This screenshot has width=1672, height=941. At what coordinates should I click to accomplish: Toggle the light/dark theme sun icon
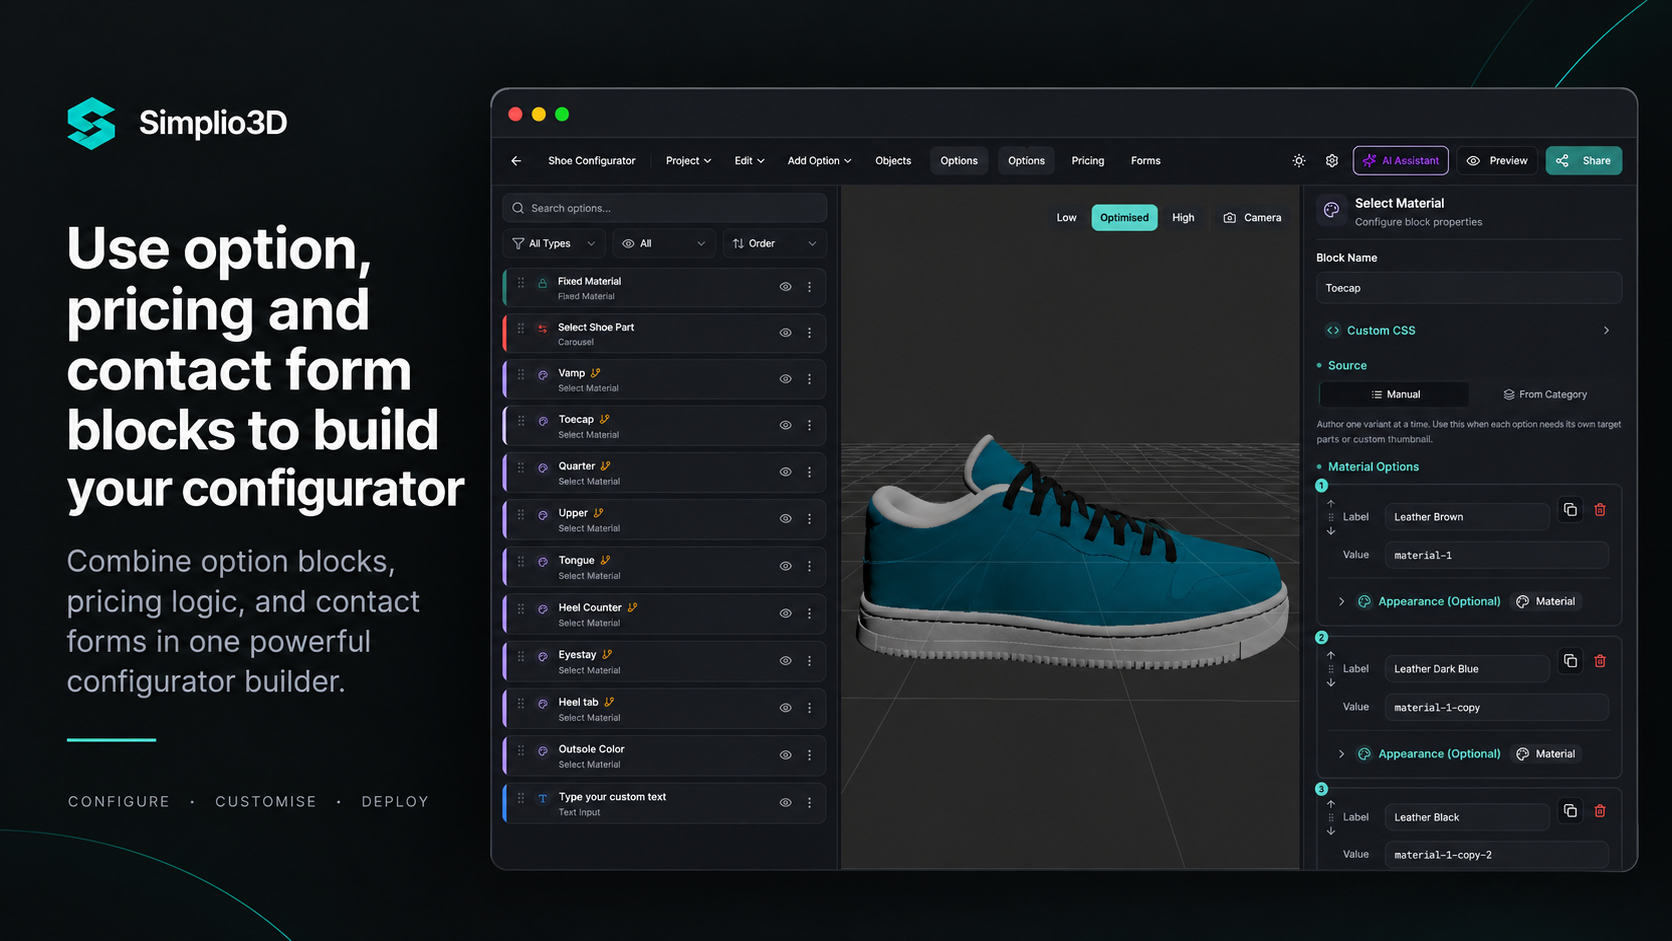1299,161
